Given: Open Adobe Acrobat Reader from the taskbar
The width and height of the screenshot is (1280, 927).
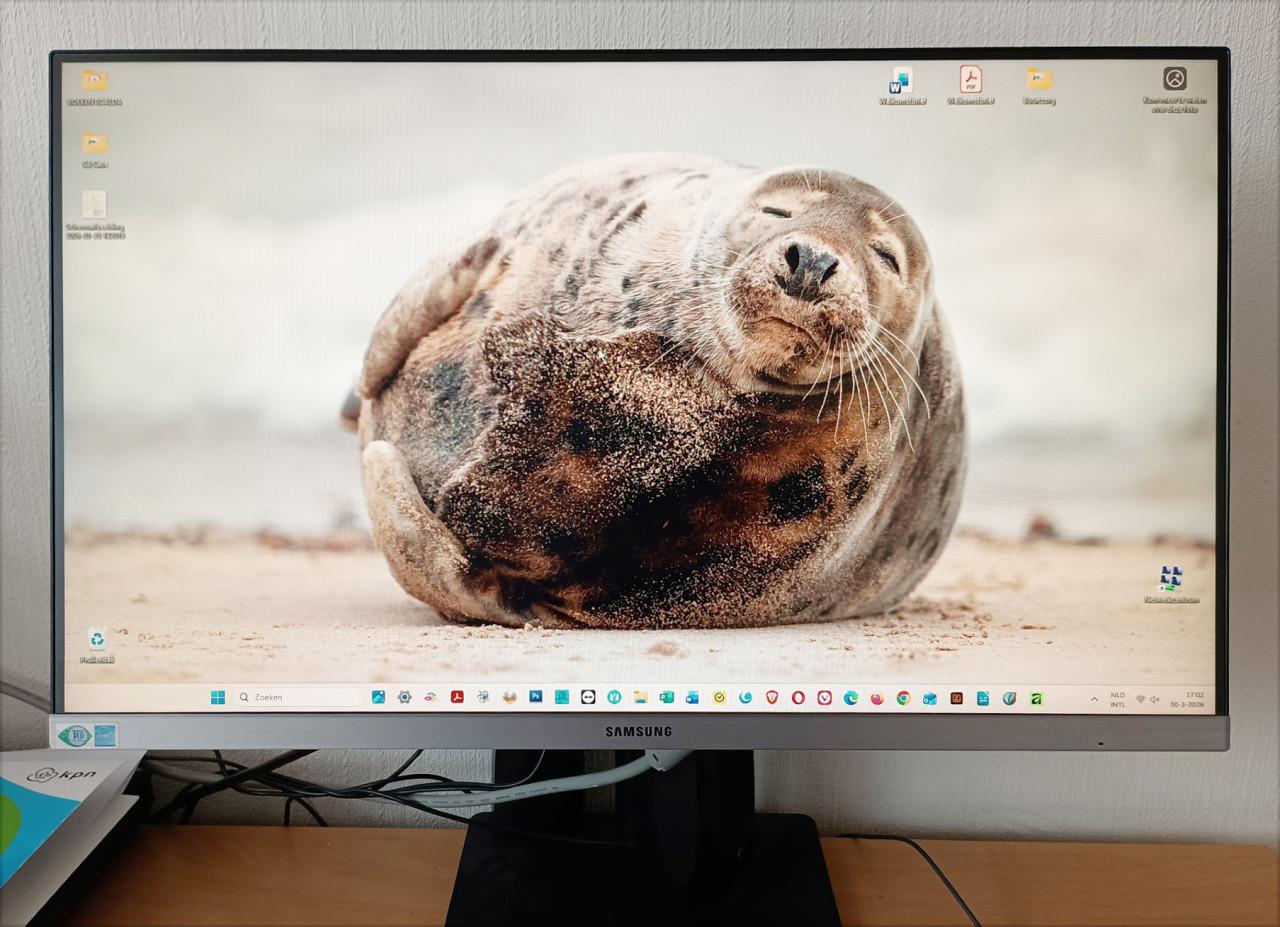Looking at the screenshot, I should coord(456,697).
